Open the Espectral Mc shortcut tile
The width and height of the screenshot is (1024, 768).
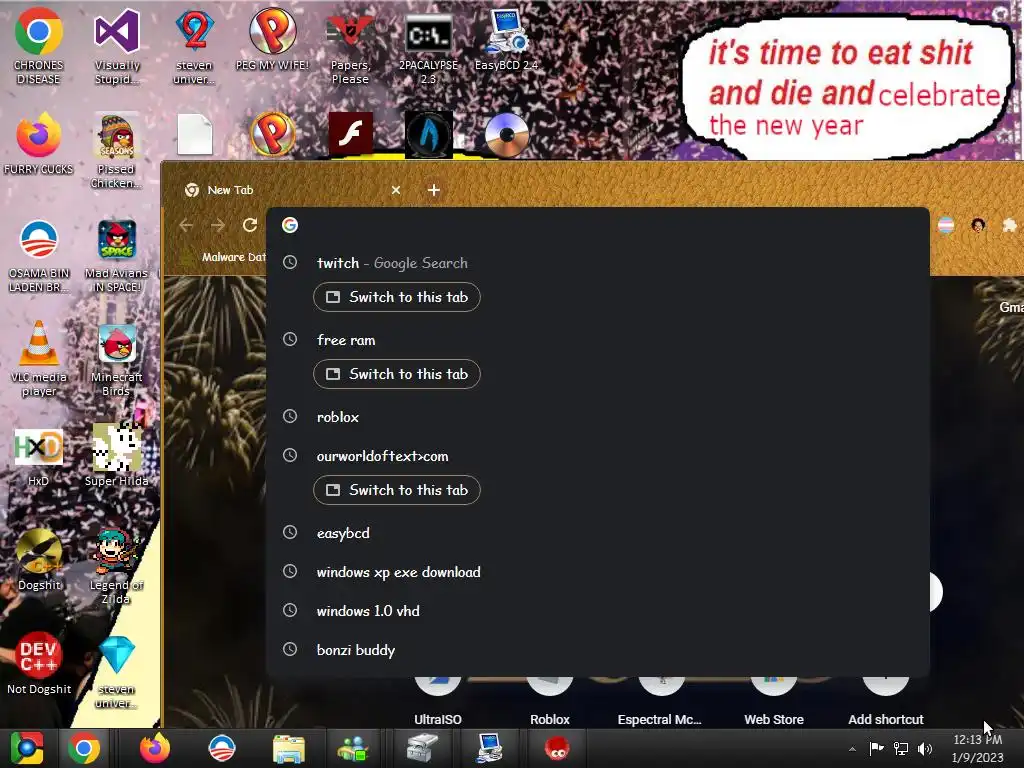[660, 702]
